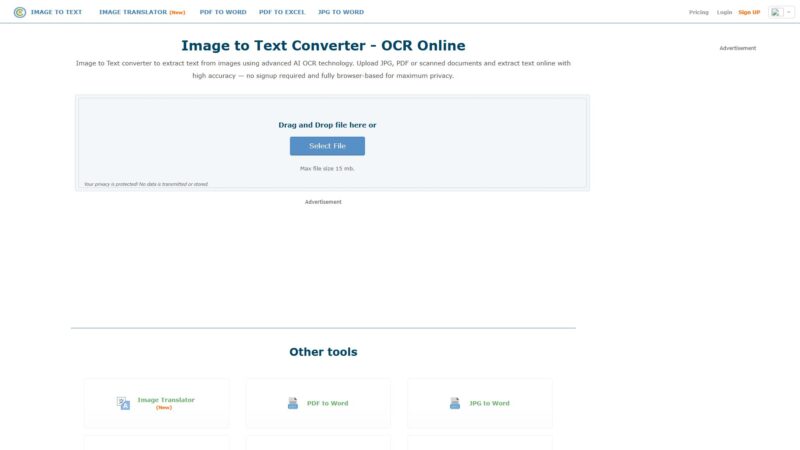Click the Image to Text Converter heading

tap(323, 45)
